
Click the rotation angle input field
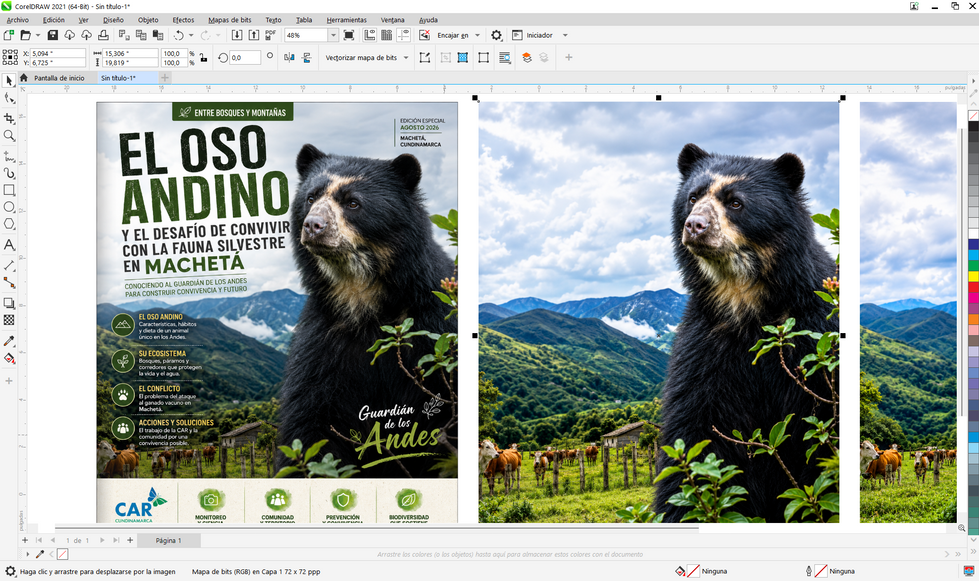coord(245,58)
